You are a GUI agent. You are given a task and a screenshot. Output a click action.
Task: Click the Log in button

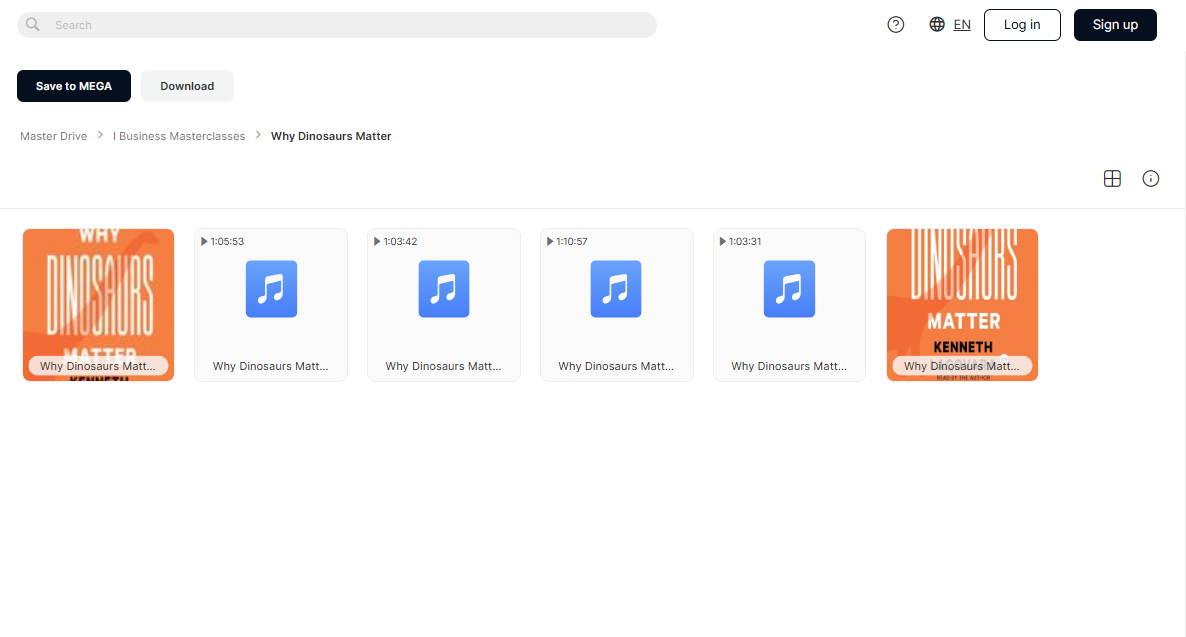click(x=1022, y=25)
